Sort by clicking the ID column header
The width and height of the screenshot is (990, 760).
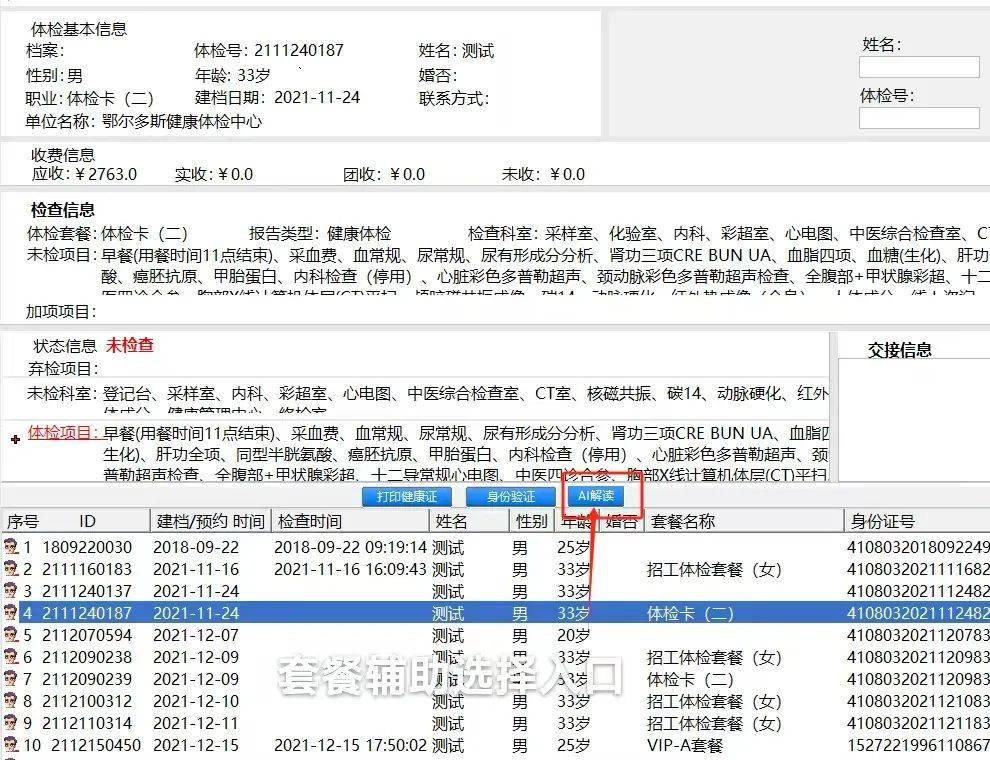88,520
